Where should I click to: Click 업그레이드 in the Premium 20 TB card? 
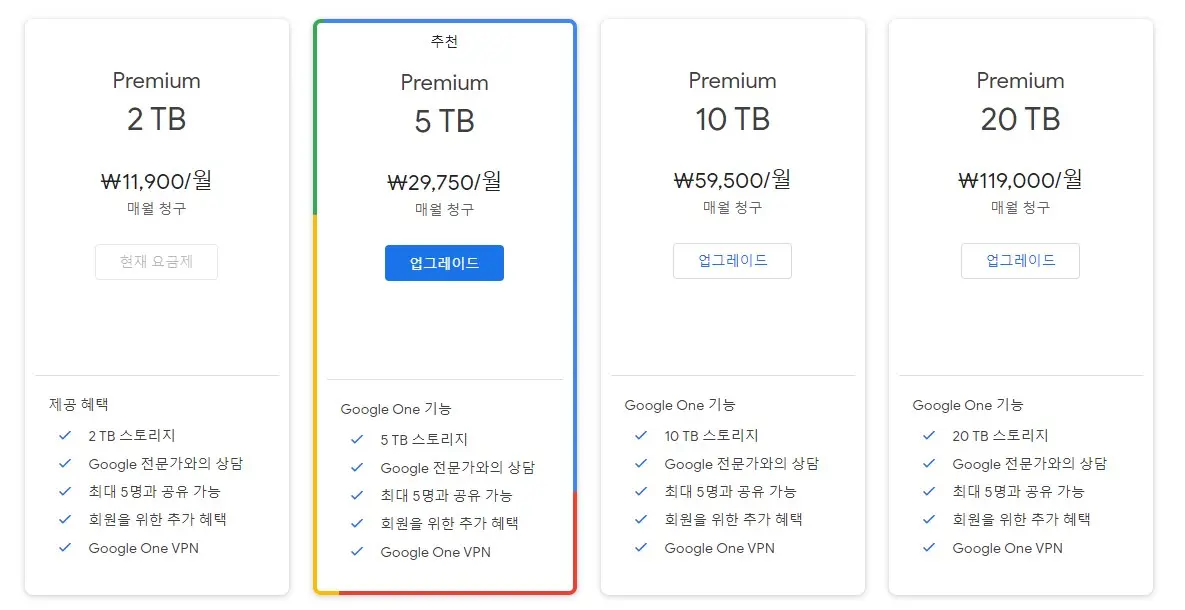tap(1020, 260)
